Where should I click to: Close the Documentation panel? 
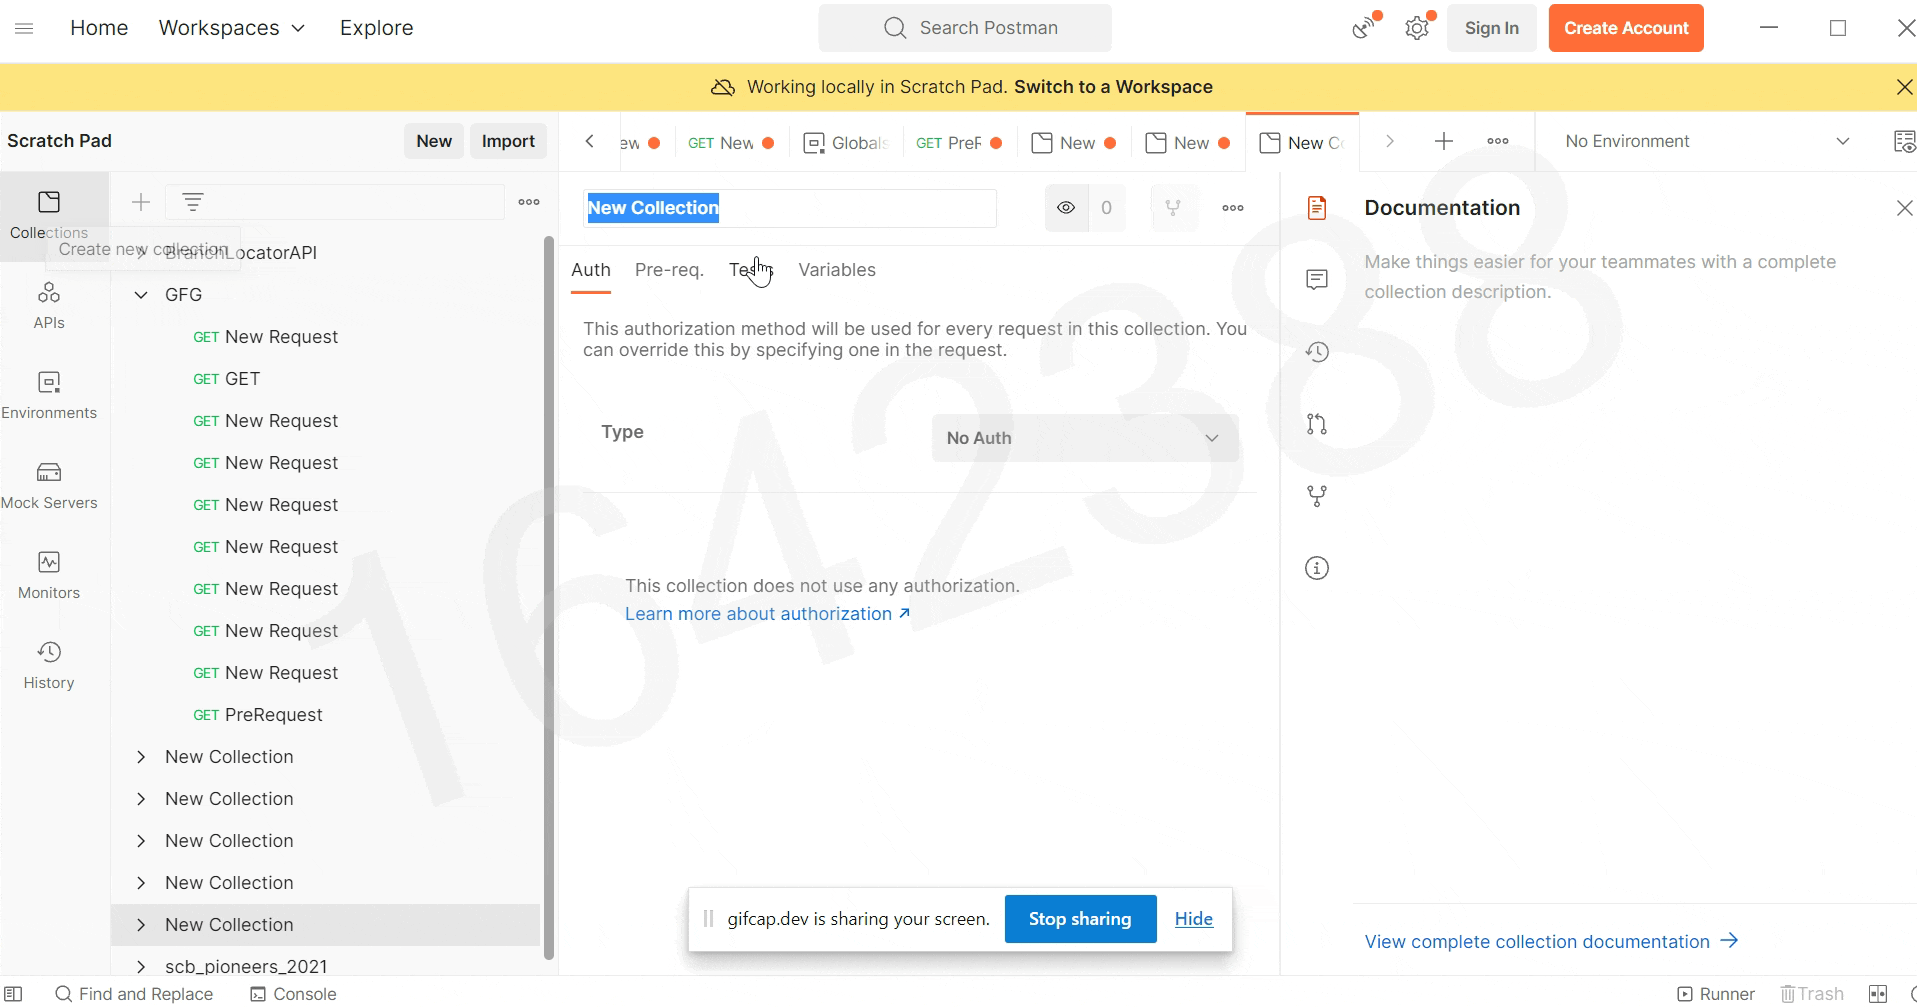[1904, 208]
